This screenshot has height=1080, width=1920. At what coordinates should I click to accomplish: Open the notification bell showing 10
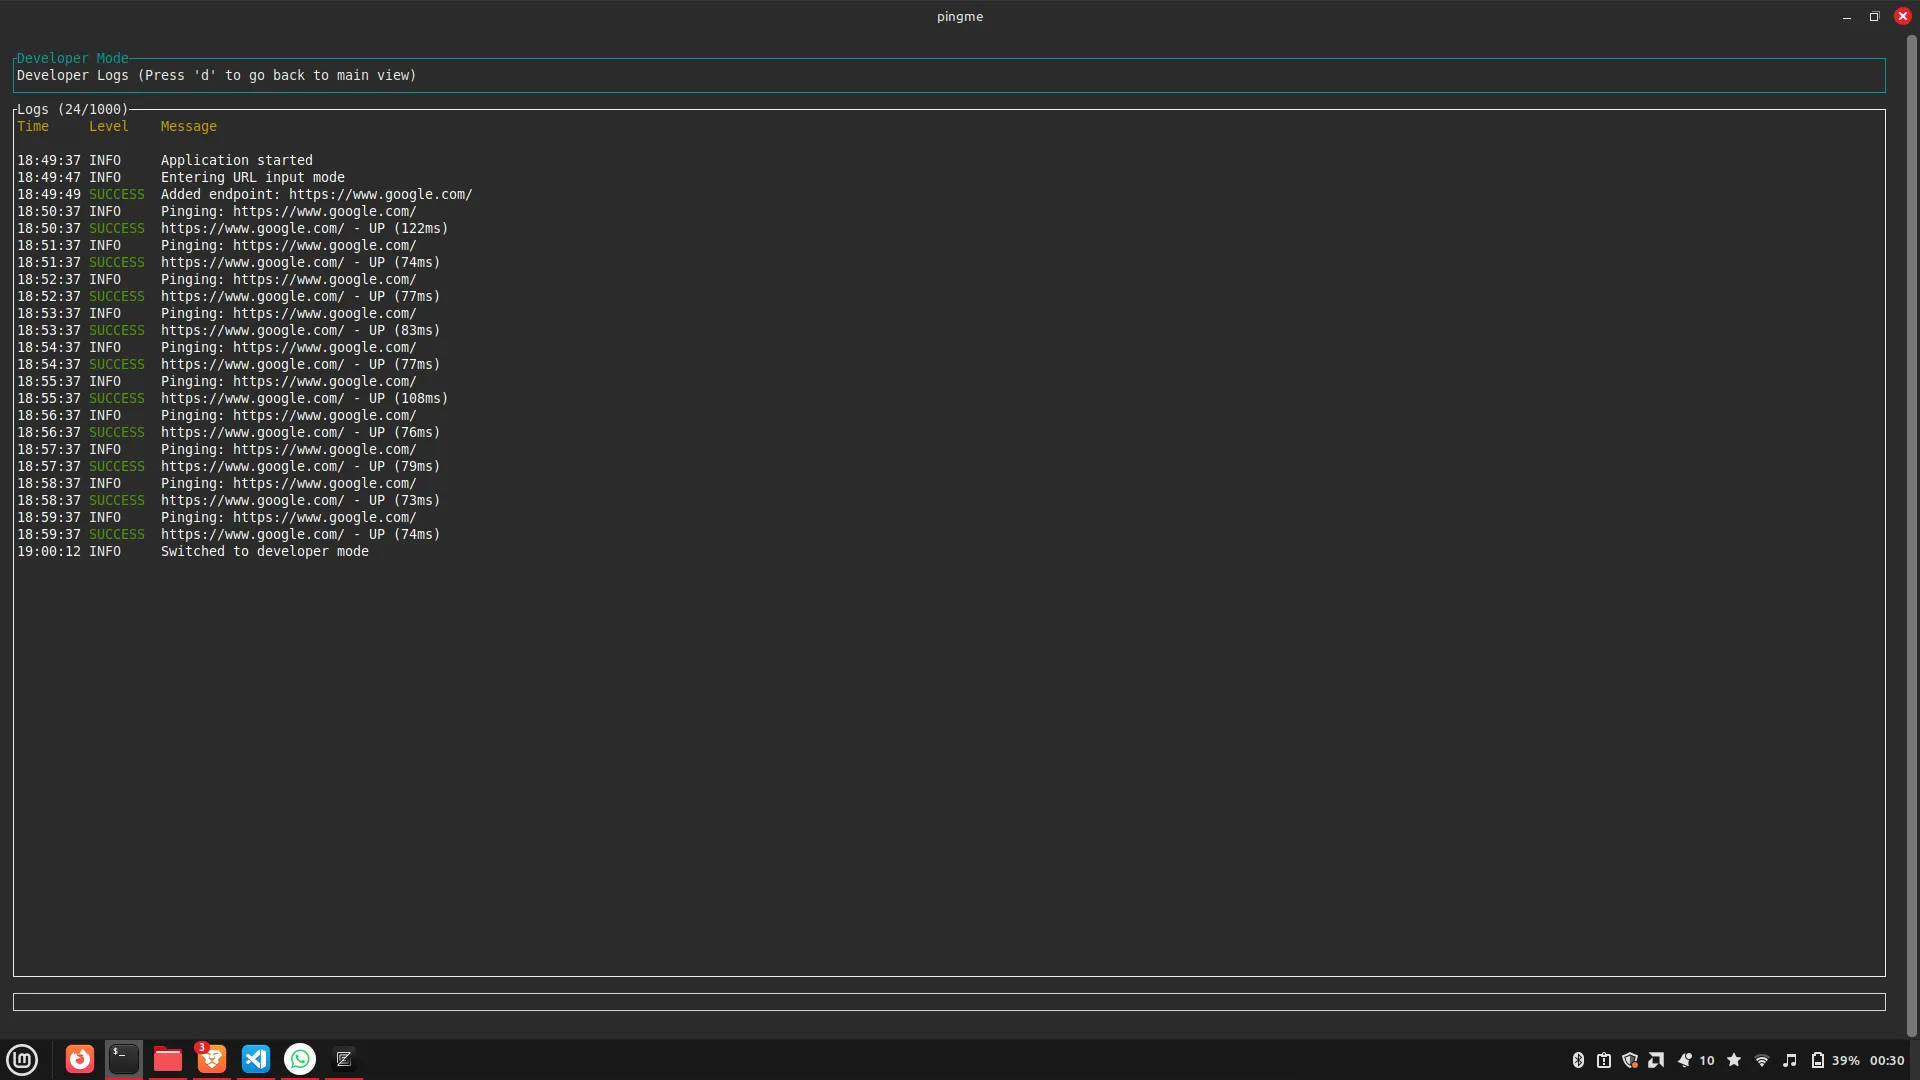pyautogui.click(x=1696, y=1060)
